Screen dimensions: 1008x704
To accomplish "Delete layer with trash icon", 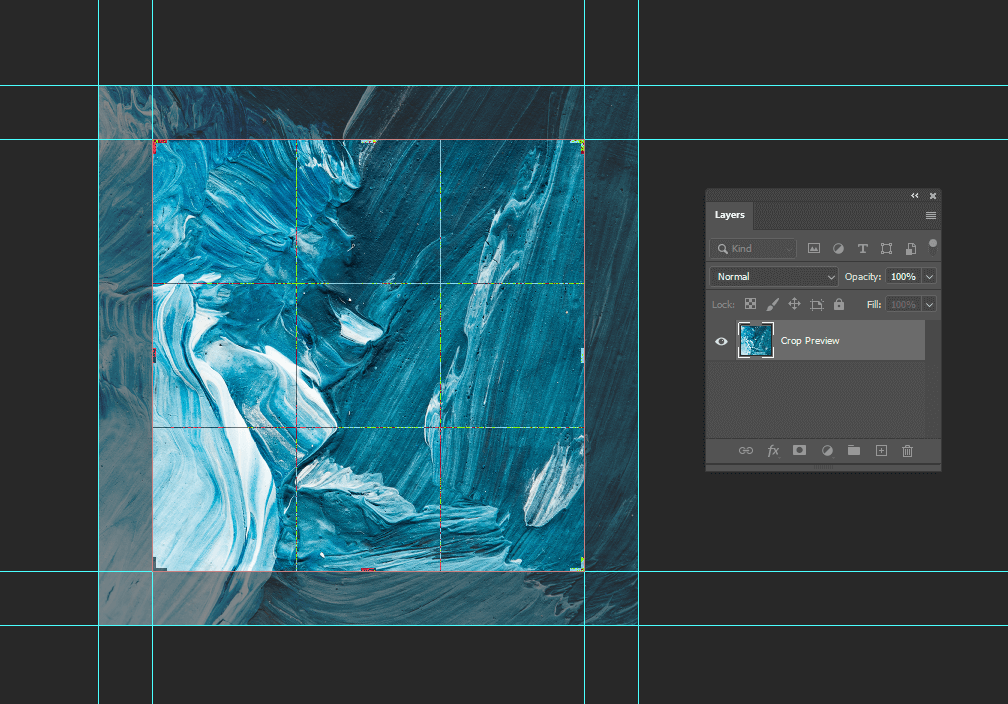I will coord(907,451).
